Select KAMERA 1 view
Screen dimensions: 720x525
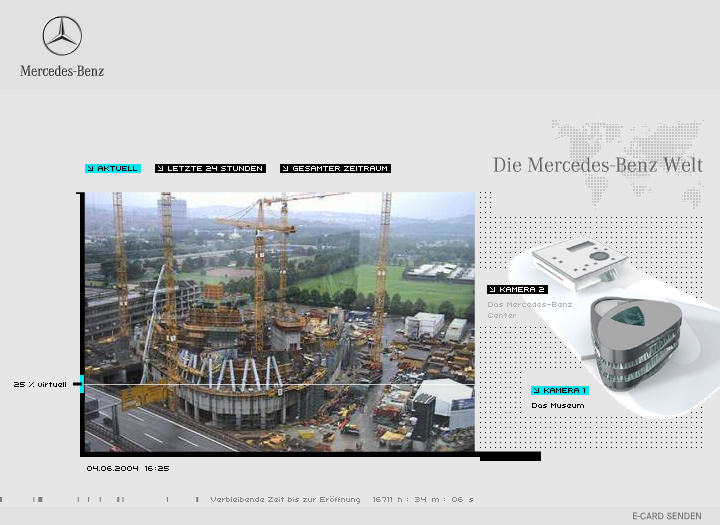pyautogui.click(x=560, y=390)
